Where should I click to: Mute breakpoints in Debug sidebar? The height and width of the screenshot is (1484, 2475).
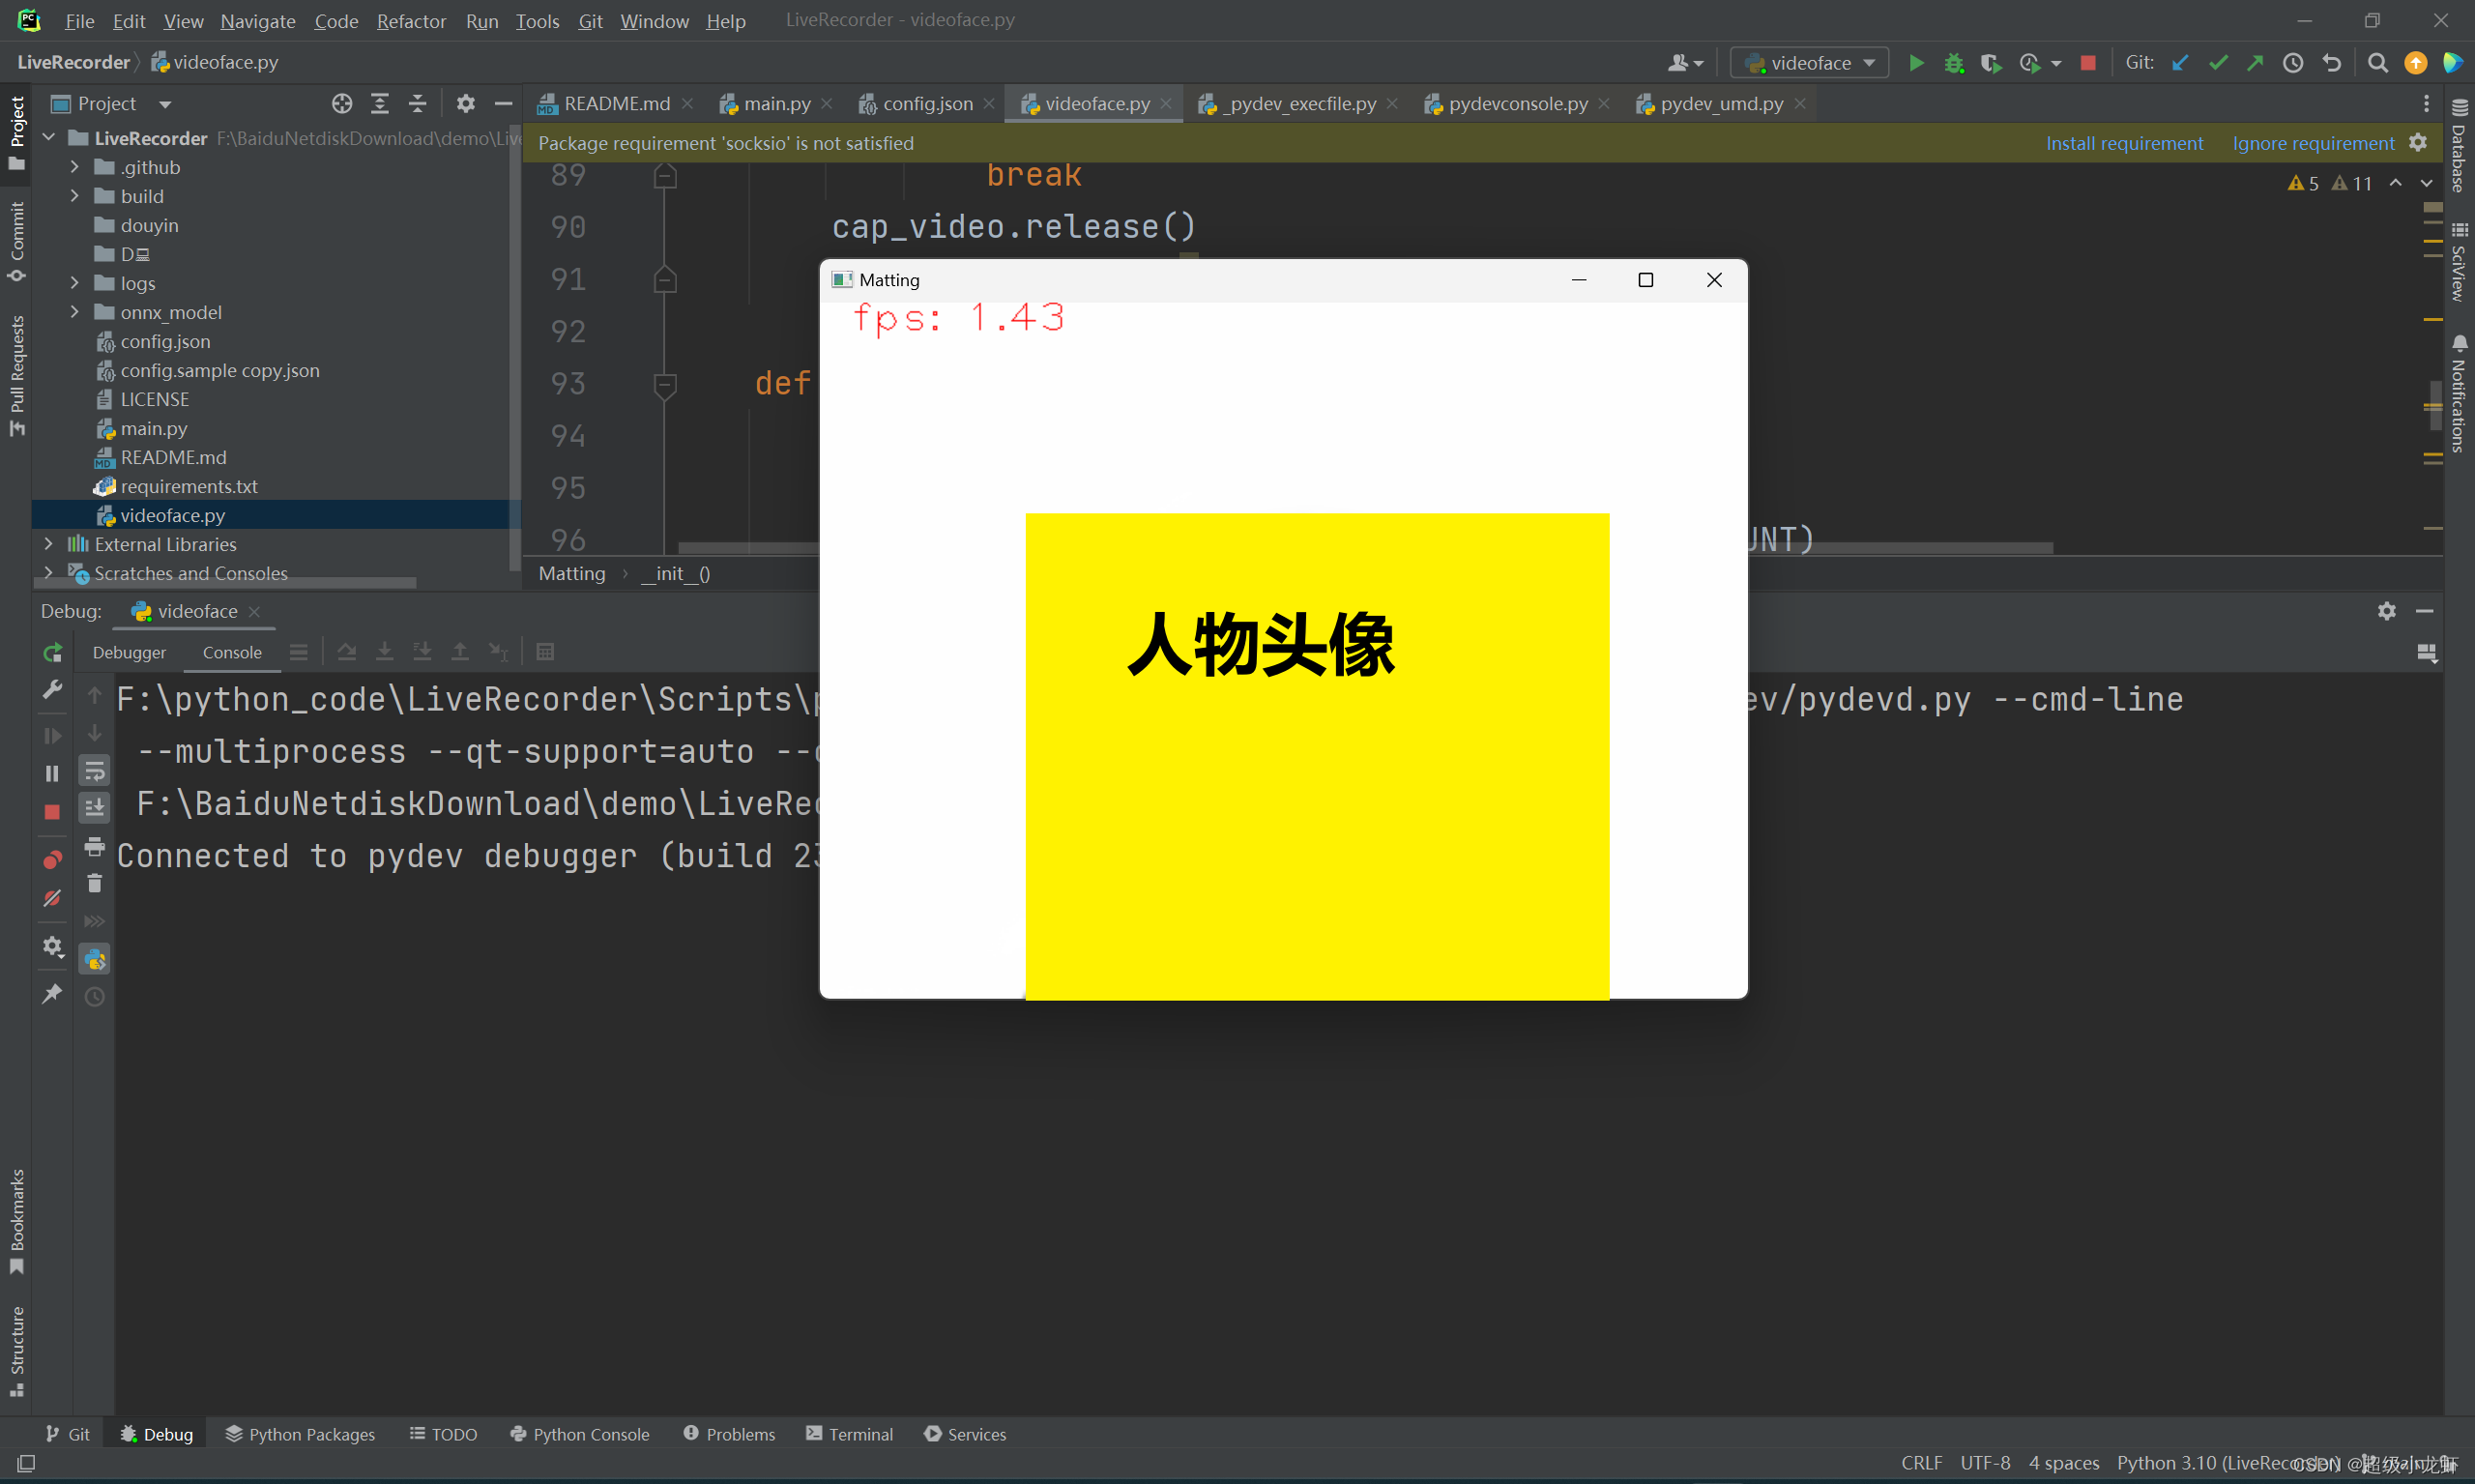(52, 898)
